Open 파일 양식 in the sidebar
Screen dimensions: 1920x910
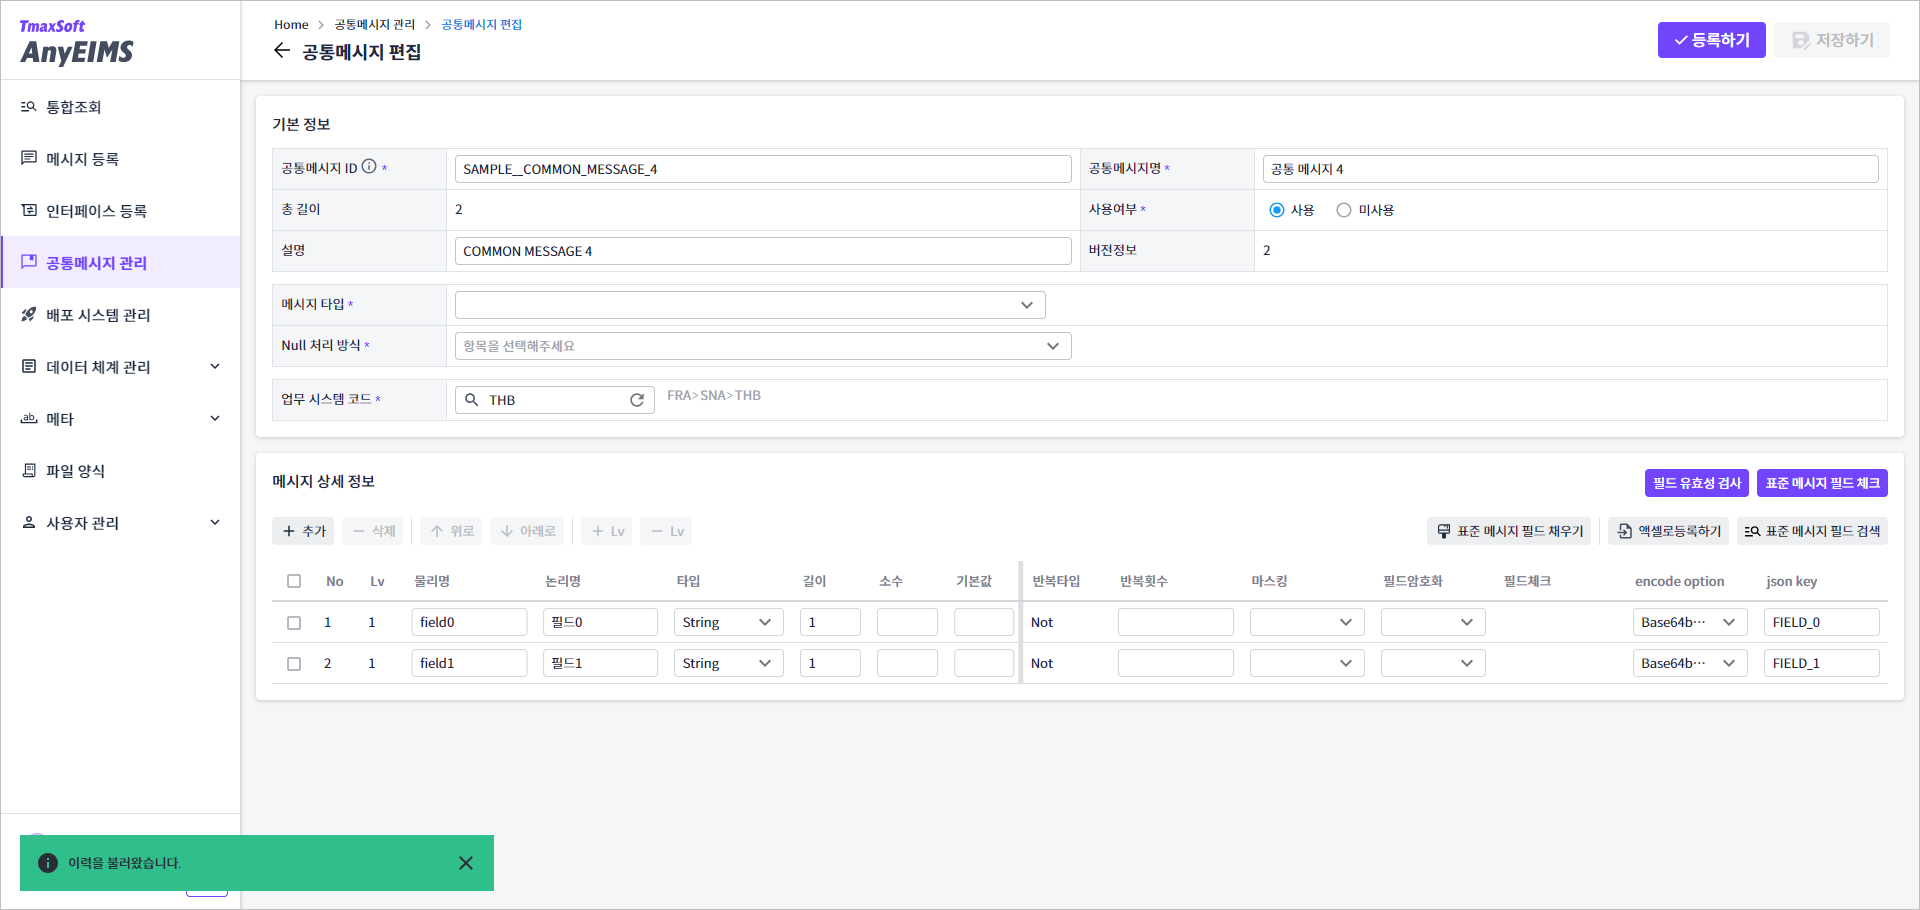coord(120,471)
